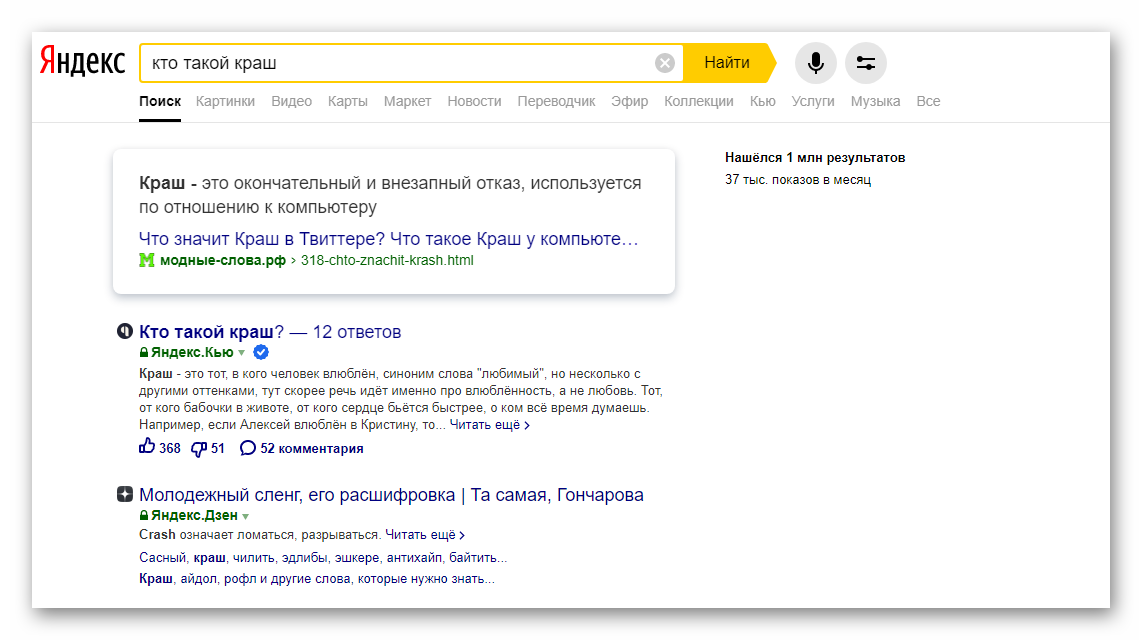Expand the Яндекс.Кью dropdown arrow
This screenshot has width=1142, height=640.
pos(242,353)
